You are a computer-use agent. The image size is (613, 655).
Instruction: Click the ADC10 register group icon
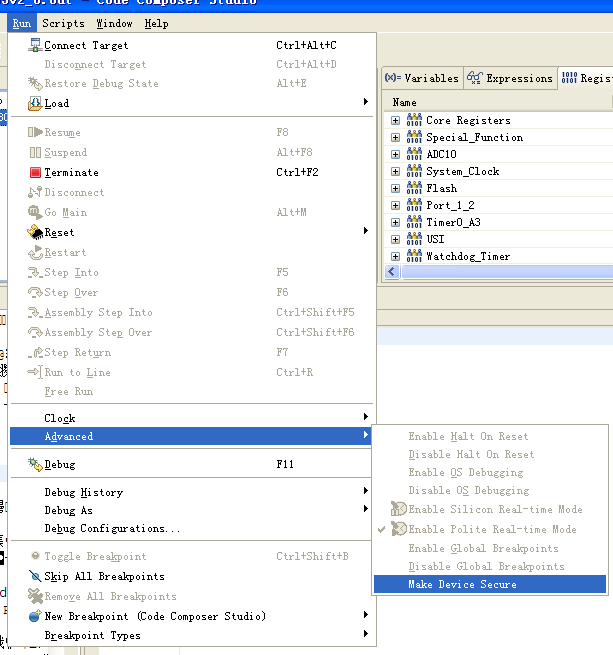coord(414,154)
